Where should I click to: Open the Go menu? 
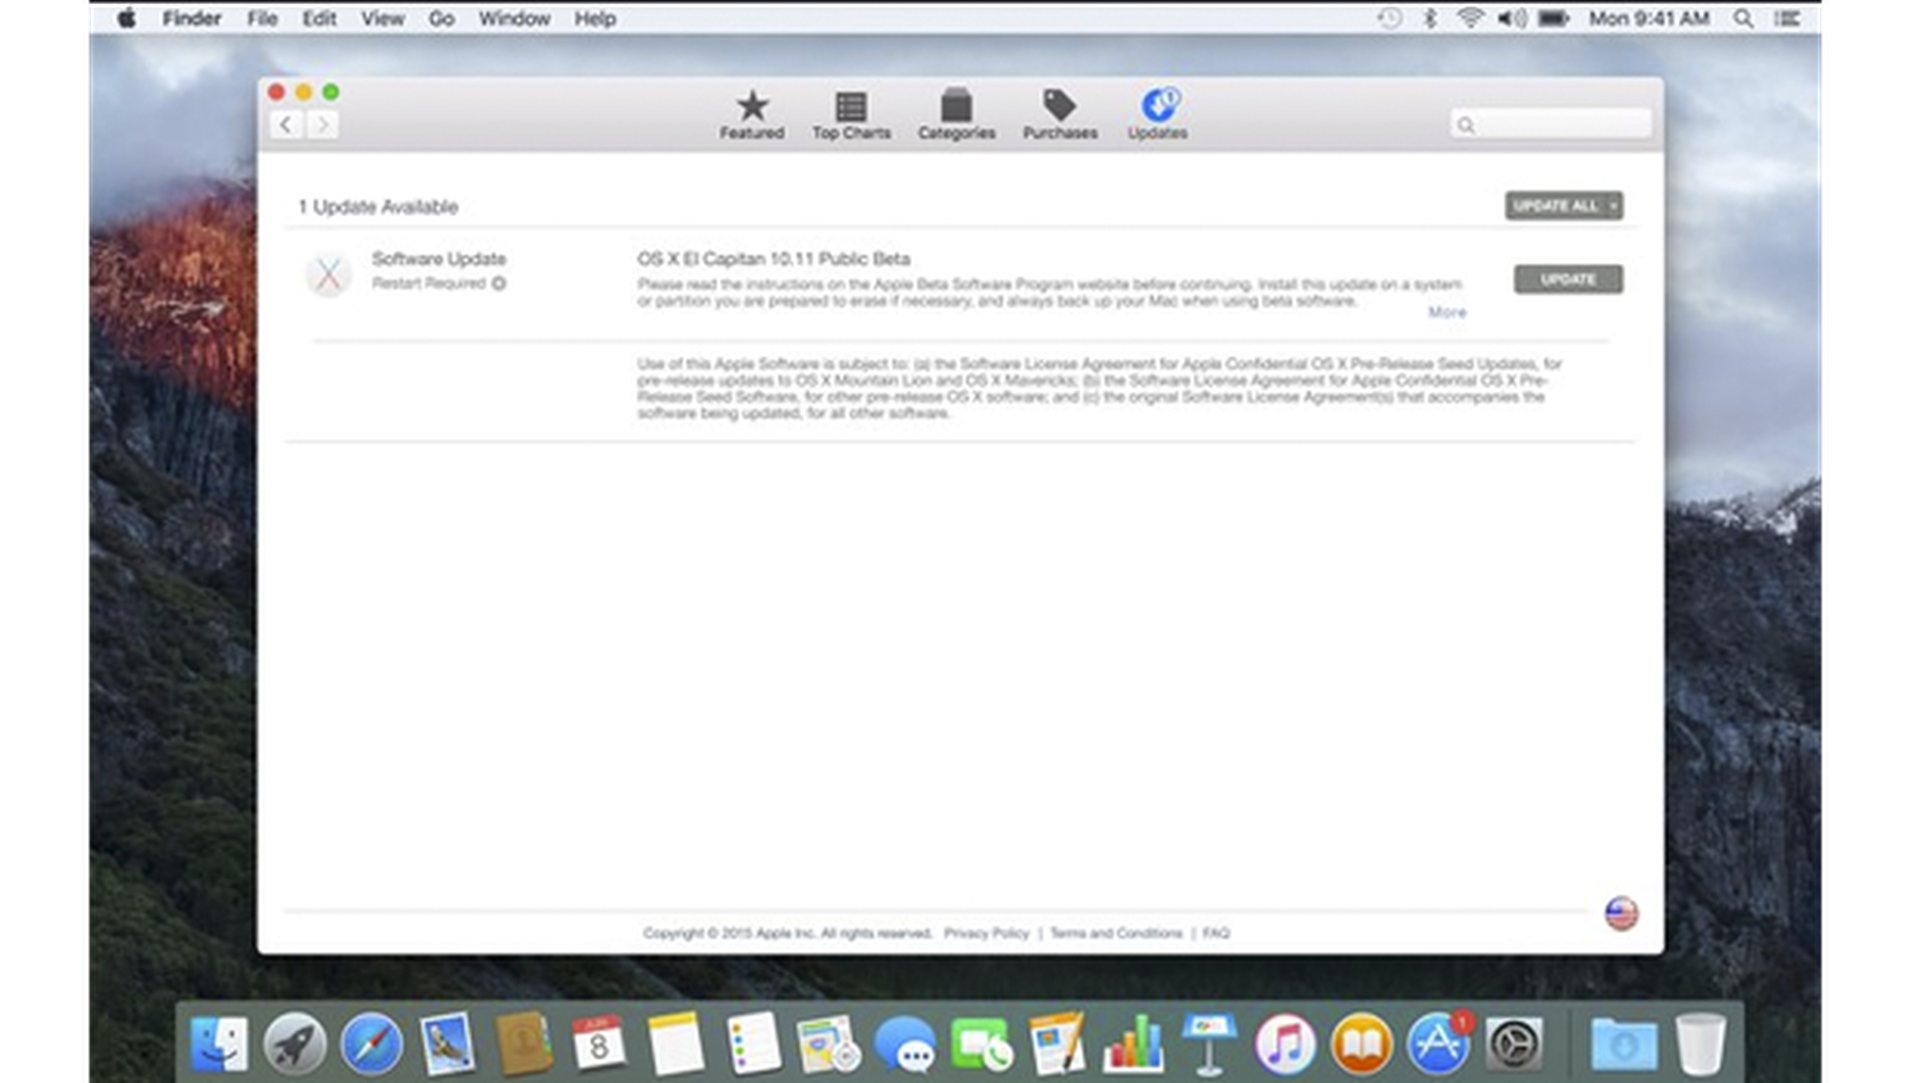tap(440, 18)
